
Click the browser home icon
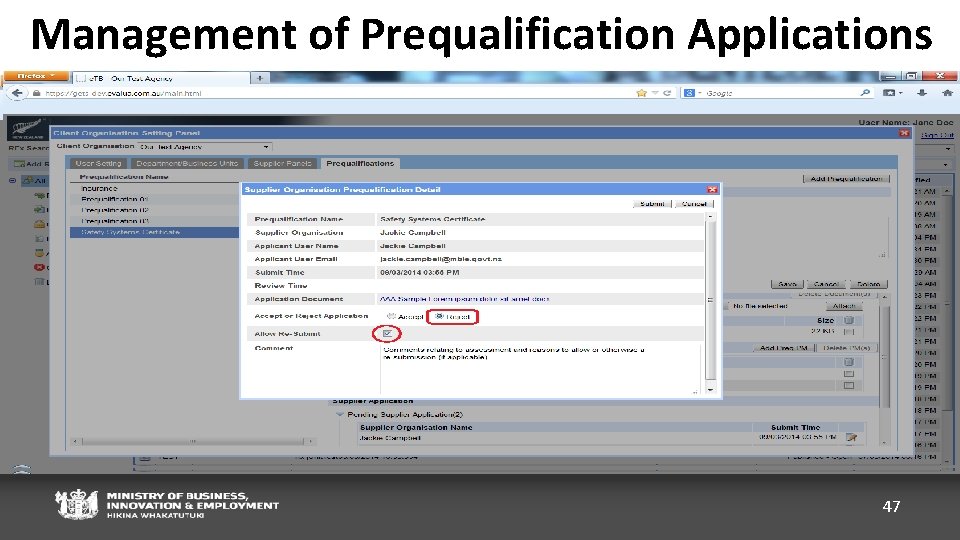(x=947, y=93)
